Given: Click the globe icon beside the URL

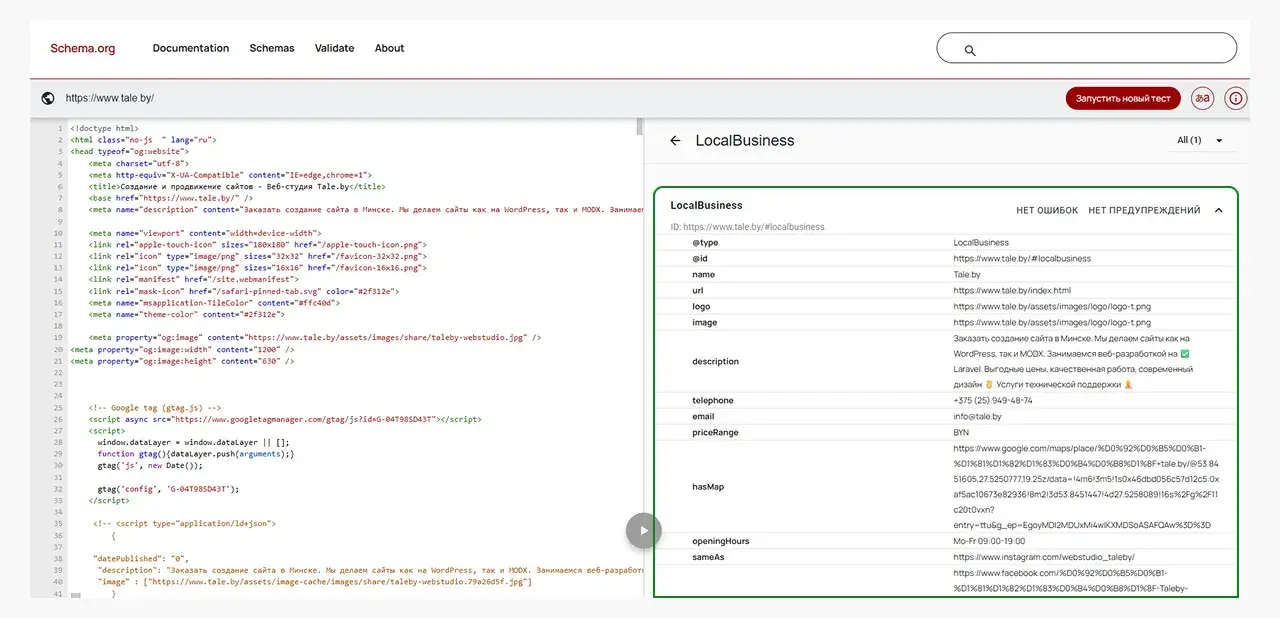Looking at the screenshot, I should (48, 98).
